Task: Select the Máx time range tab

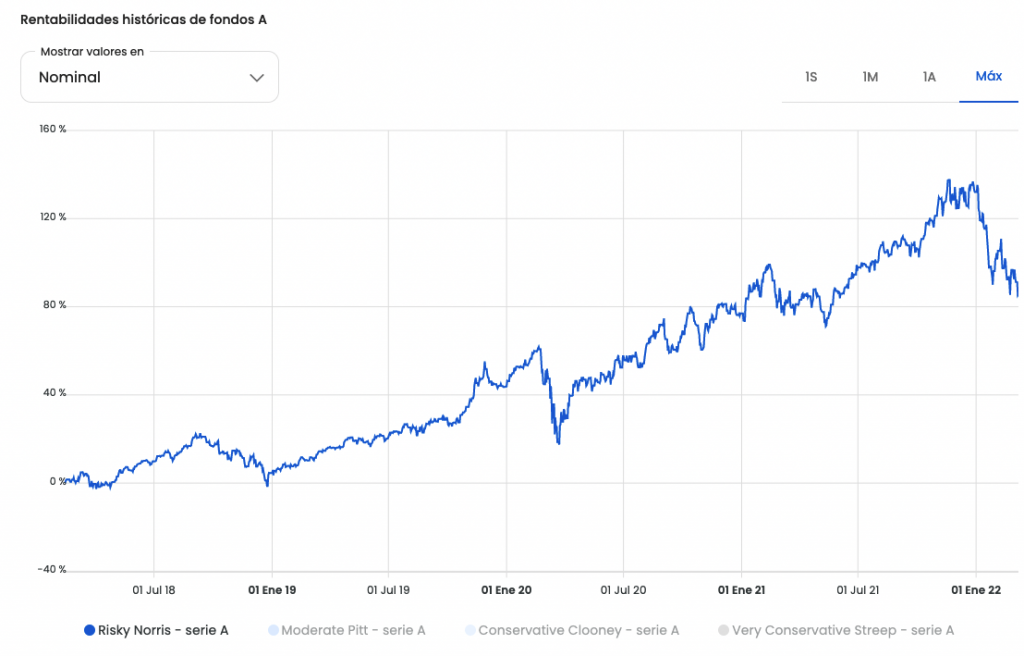Action: point(989,77)
